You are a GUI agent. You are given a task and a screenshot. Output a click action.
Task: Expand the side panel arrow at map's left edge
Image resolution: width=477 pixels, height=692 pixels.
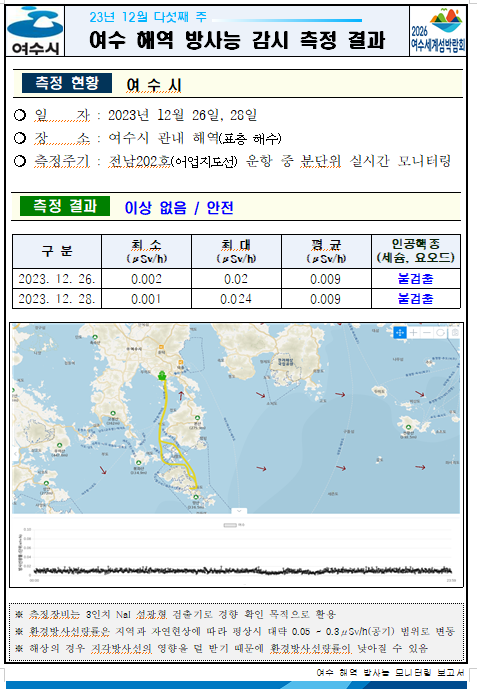15,453
